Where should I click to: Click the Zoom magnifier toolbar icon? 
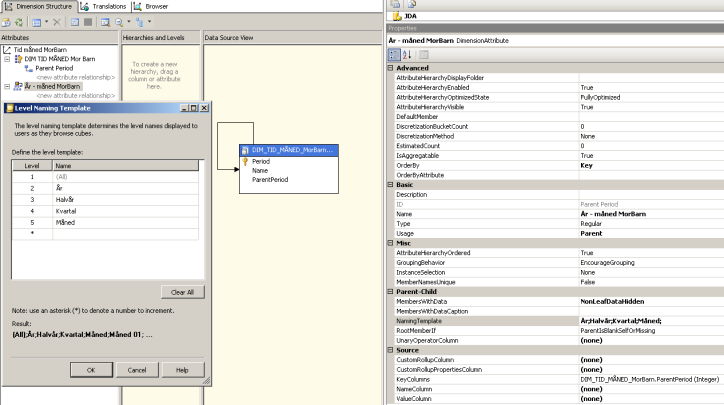pos(119,22)
